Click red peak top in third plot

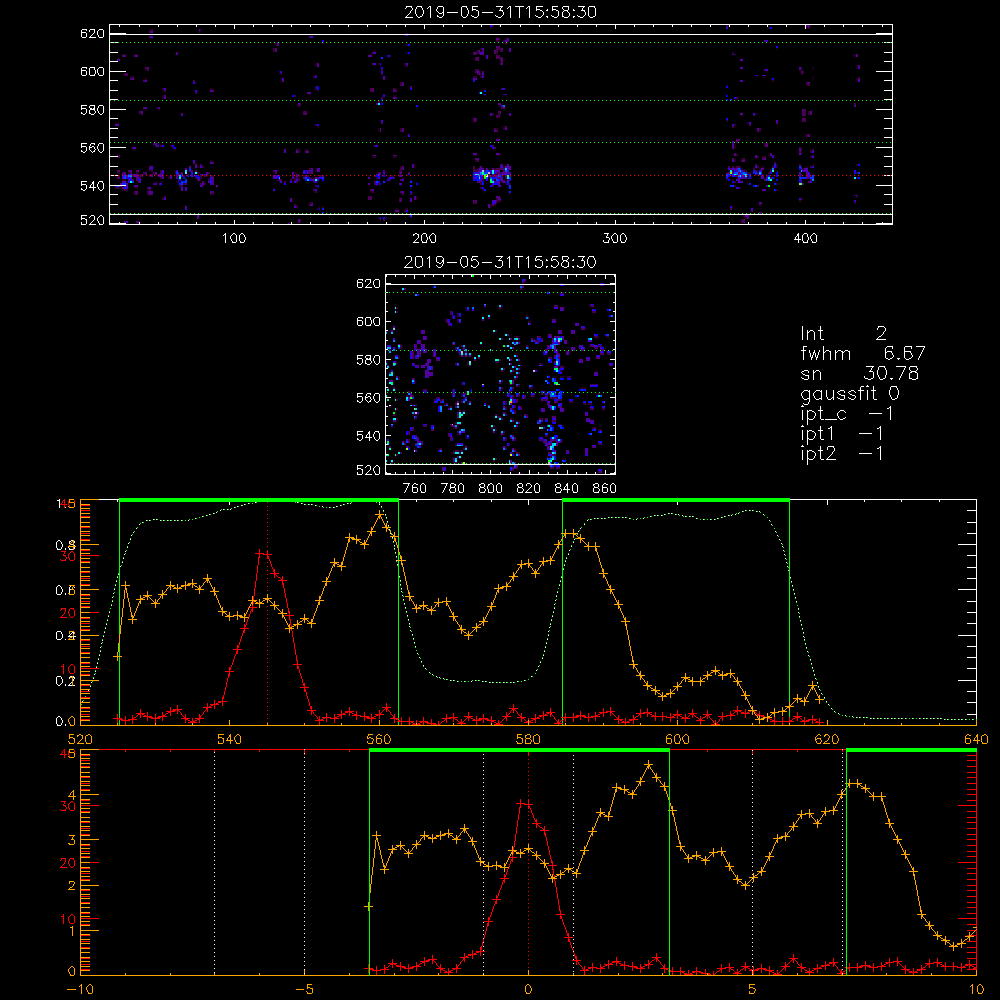coord(263,554)
